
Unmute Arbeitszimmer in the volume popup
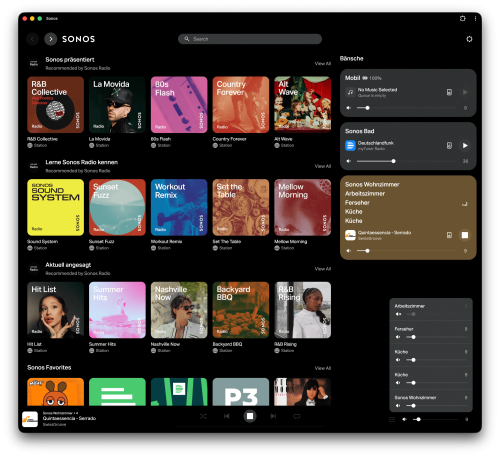point(398,314)
